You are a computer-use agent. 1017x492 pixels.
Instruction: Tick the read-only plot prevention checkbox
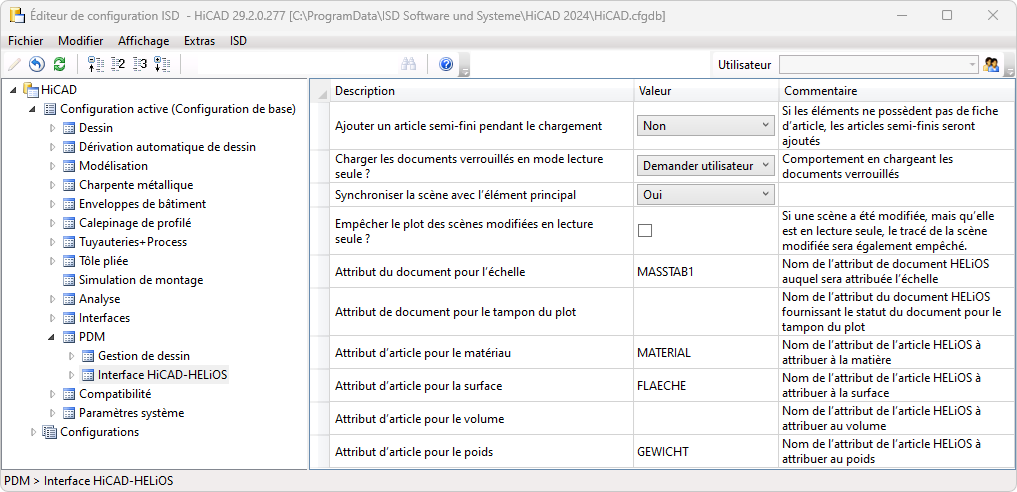tap(645, 231)
